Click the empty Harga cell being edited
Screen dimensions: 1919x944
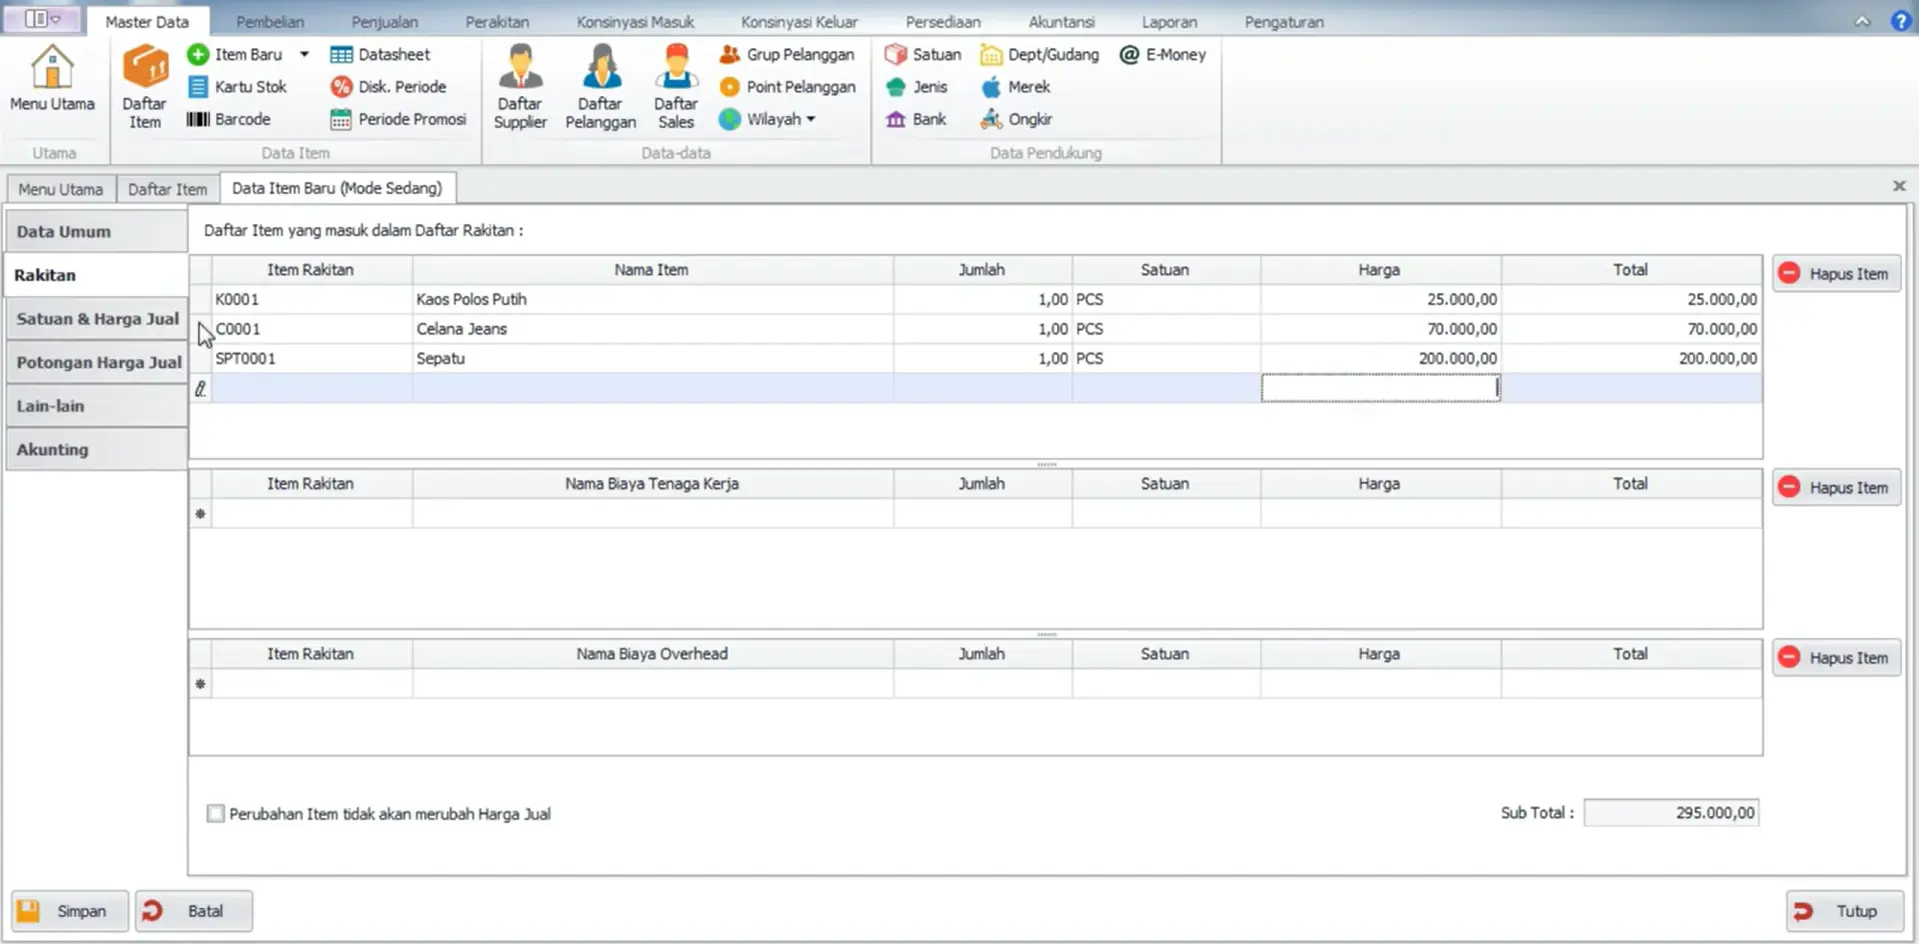[x=1379, y=388]
